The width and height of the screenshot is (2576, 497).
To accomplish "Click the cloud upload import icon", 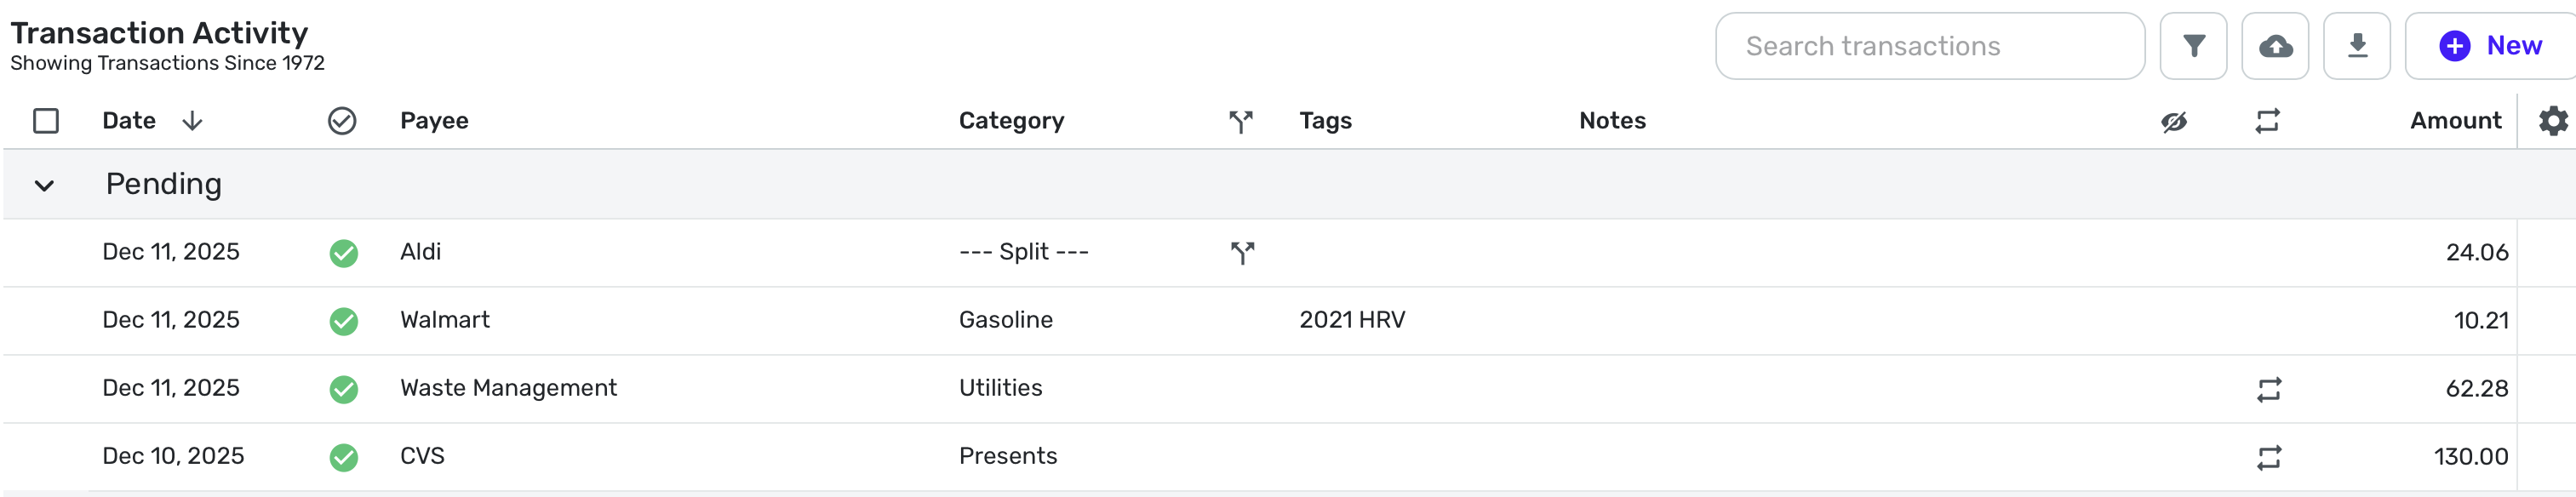I will 2275,46.
